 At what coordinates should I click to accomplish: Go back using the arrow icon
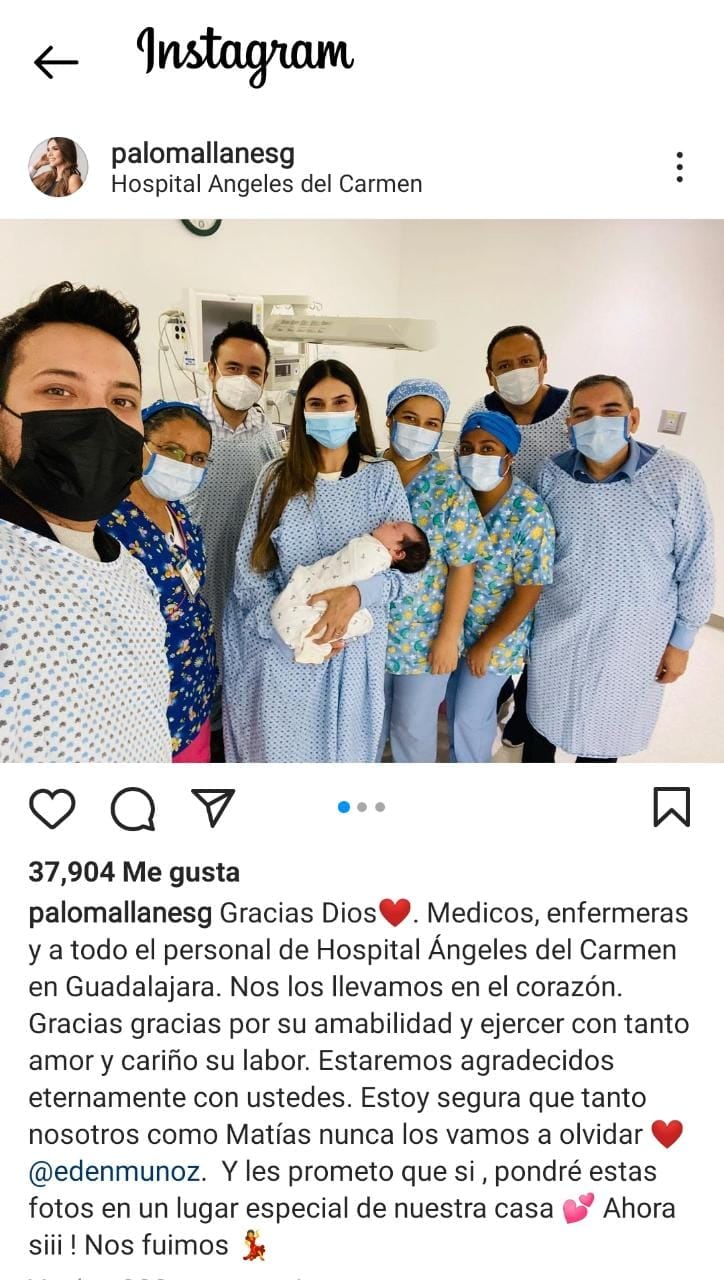[x=55, y=62]
